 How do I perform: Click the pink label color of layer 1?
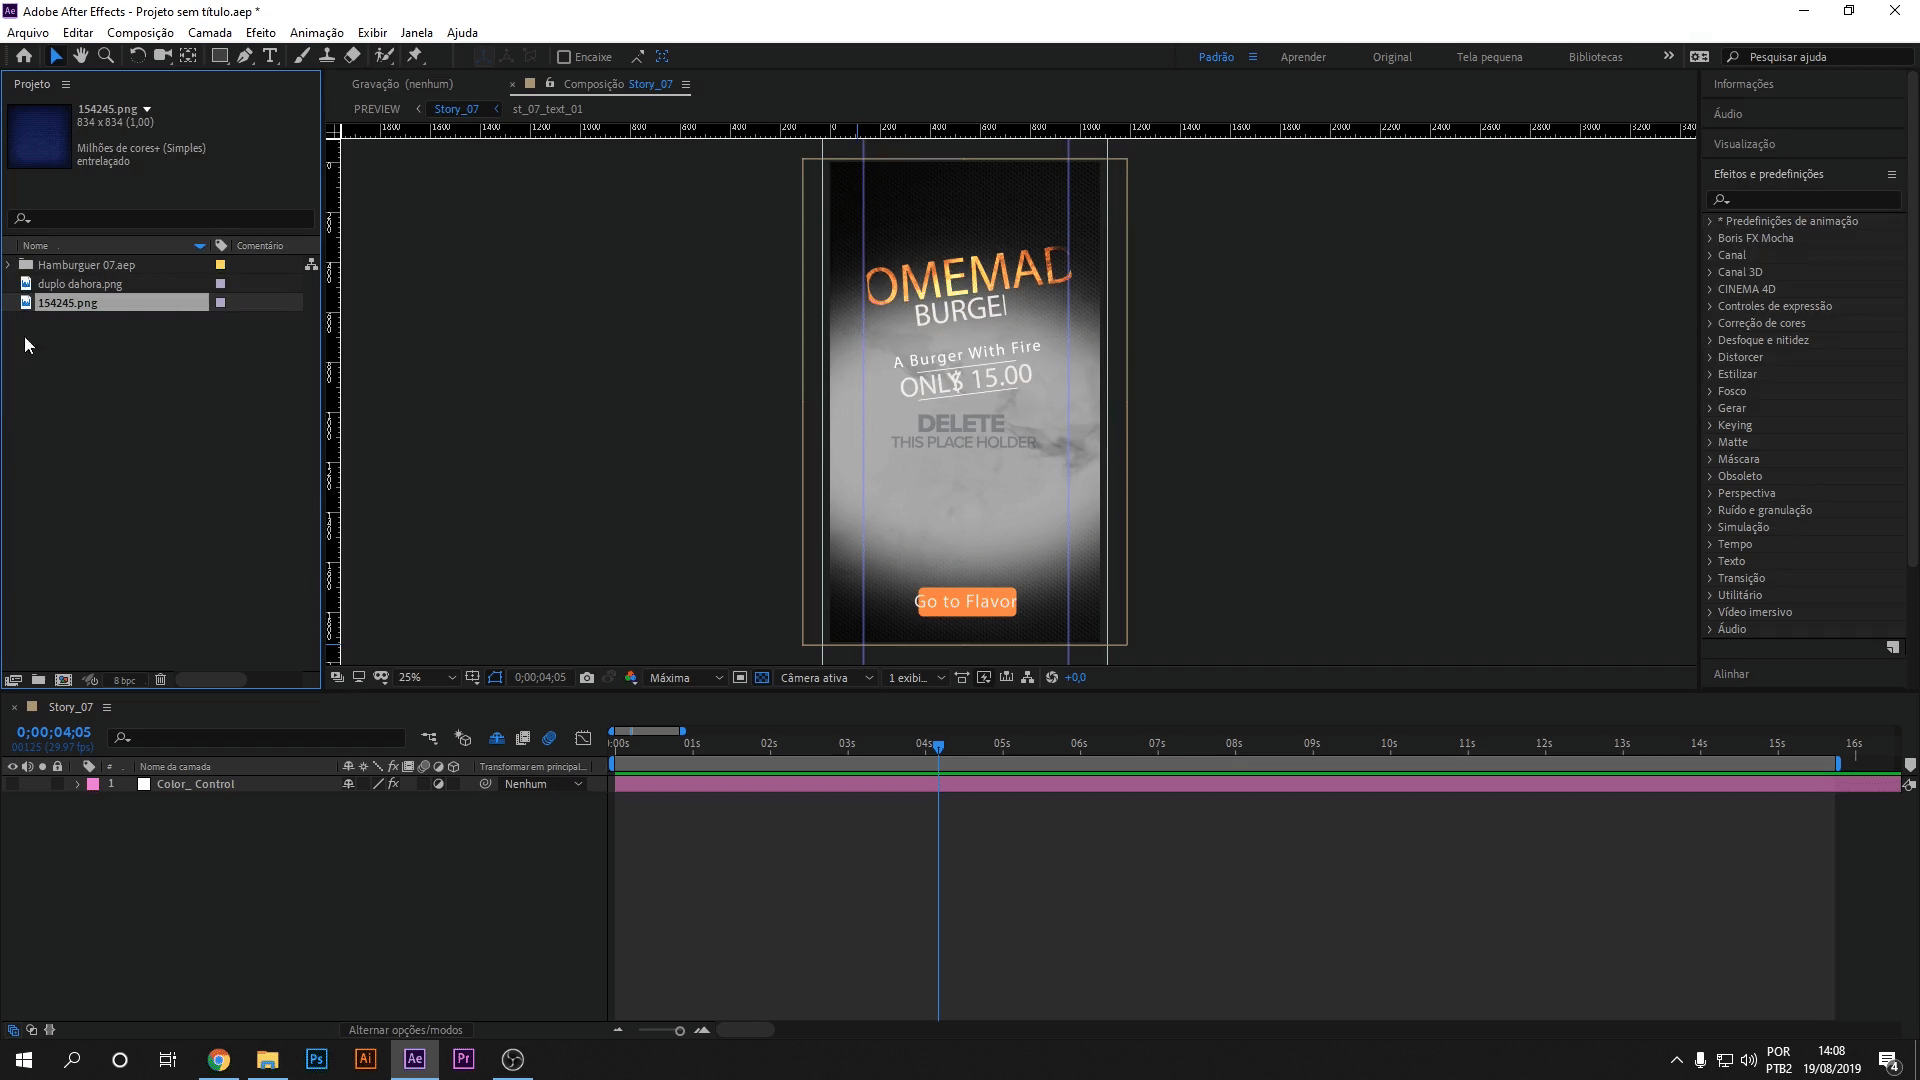93,785
